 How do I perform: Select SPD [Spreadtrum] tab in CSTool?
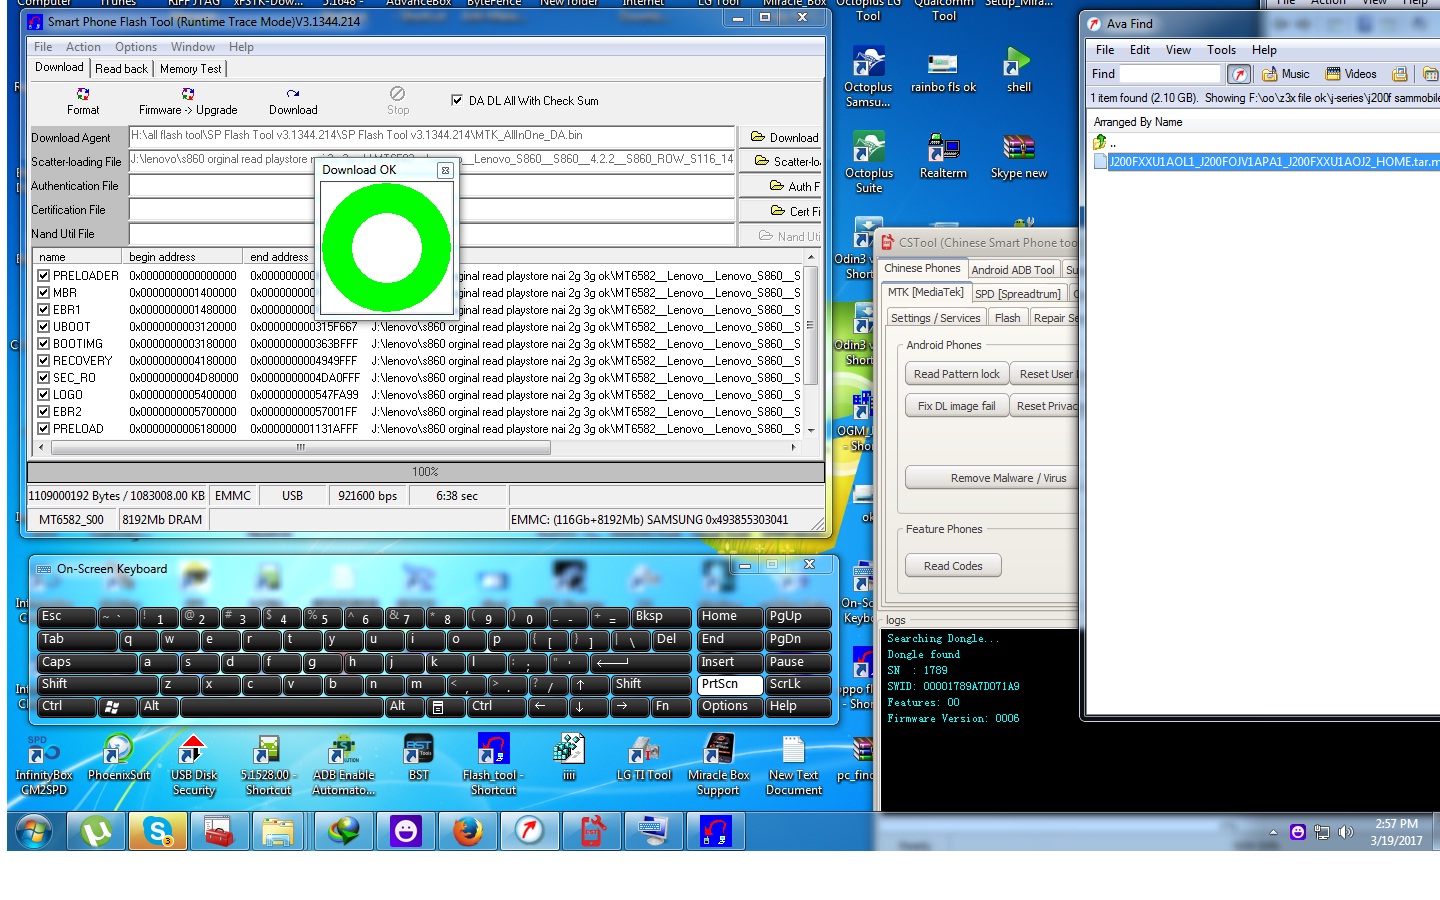click(x=1017, y=294)
